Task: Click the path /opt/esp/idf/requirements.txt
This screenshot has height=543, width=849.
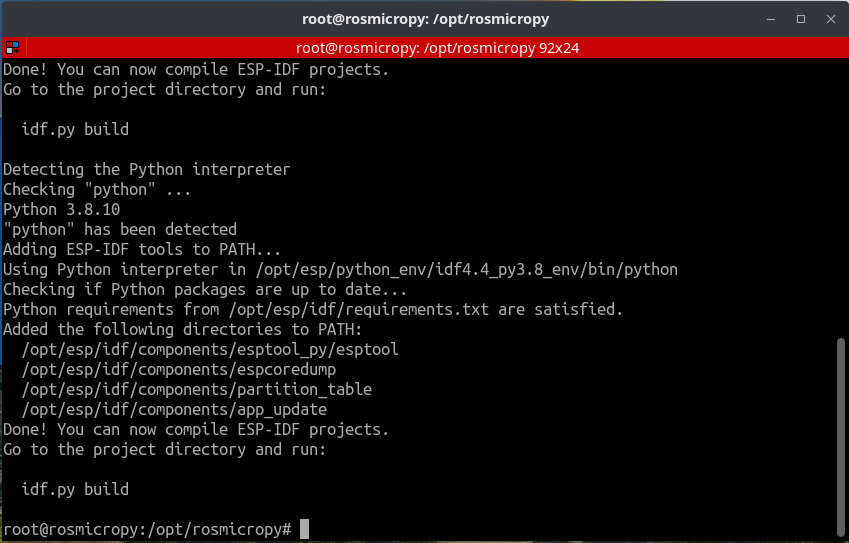Action: [359, 309]
